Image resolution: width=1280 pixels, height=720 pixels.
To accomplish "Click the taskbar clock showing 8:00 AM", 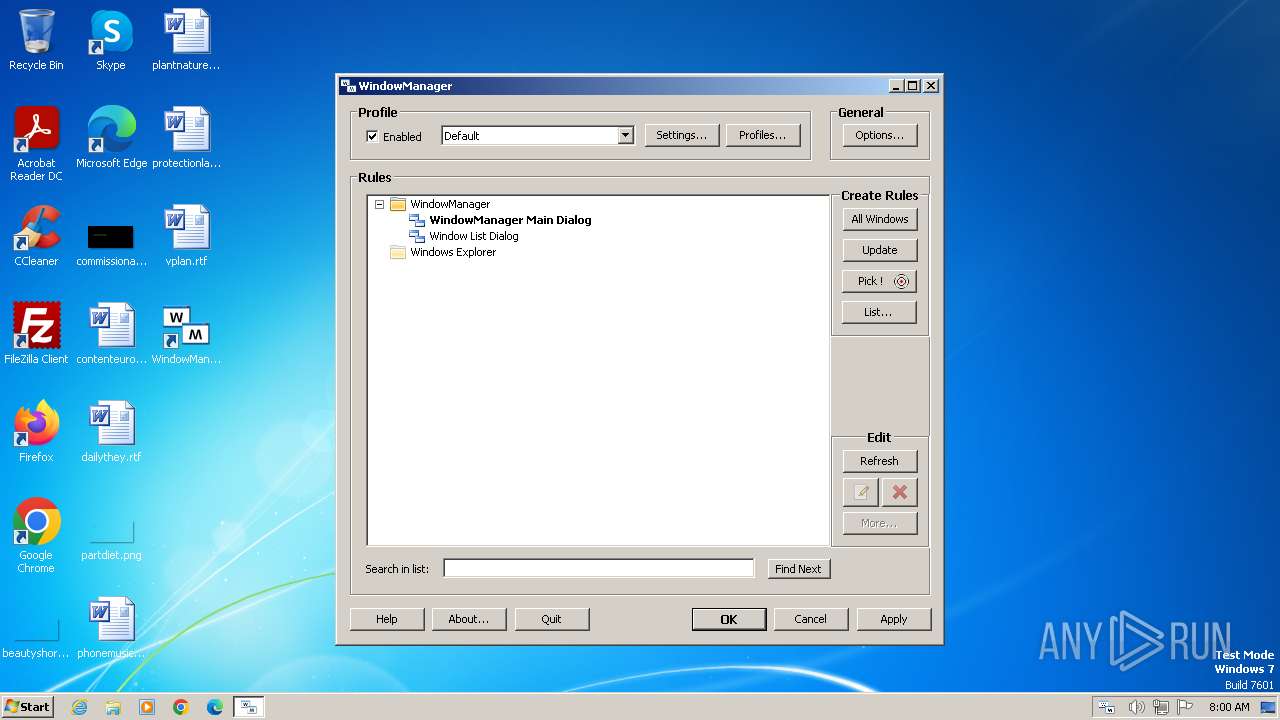I will click(x=1229, y=707).
